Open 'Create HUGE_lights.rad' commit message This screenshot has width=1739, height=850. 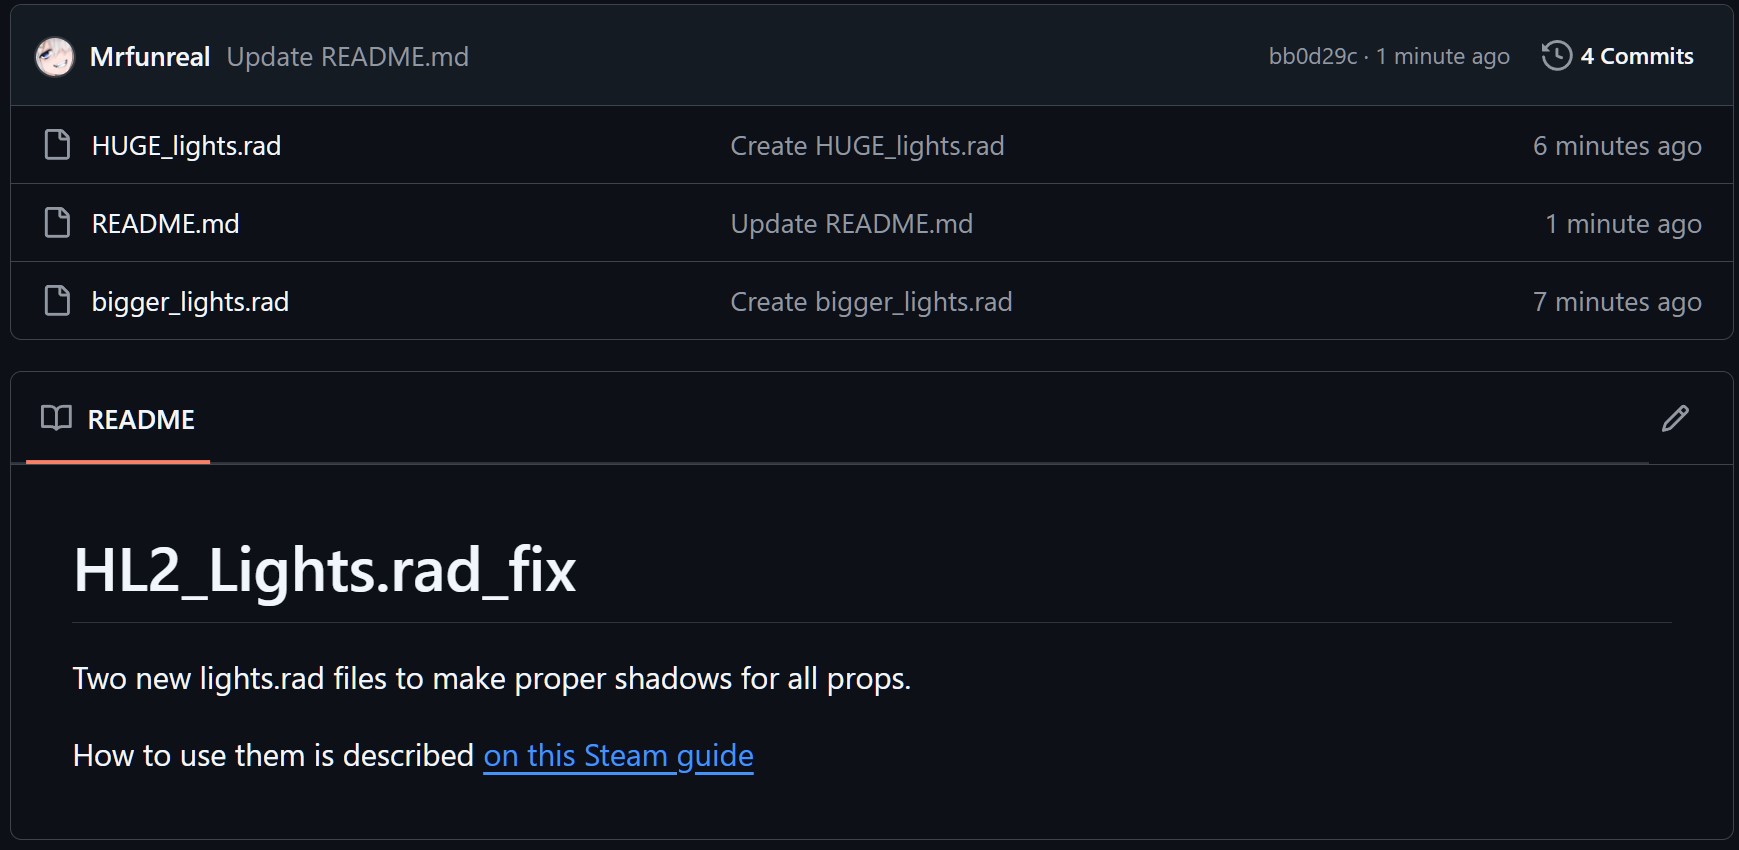[867, 146]
